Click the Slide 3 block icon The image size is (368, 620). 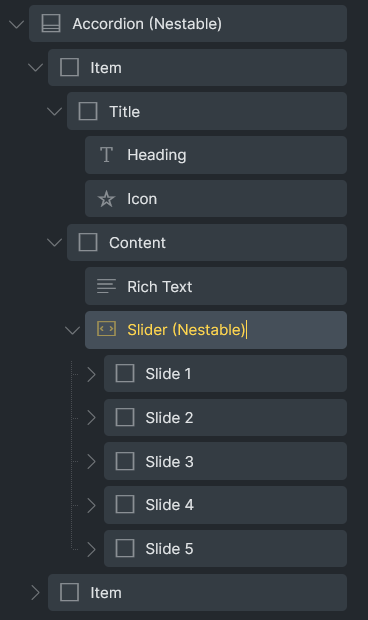pos(125,461)
